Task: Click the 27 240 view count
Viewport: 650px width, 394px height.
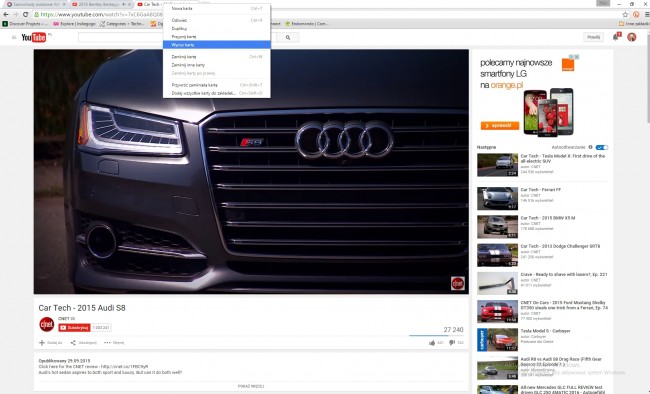Action: pyautogui.click(x=454, y=330)
